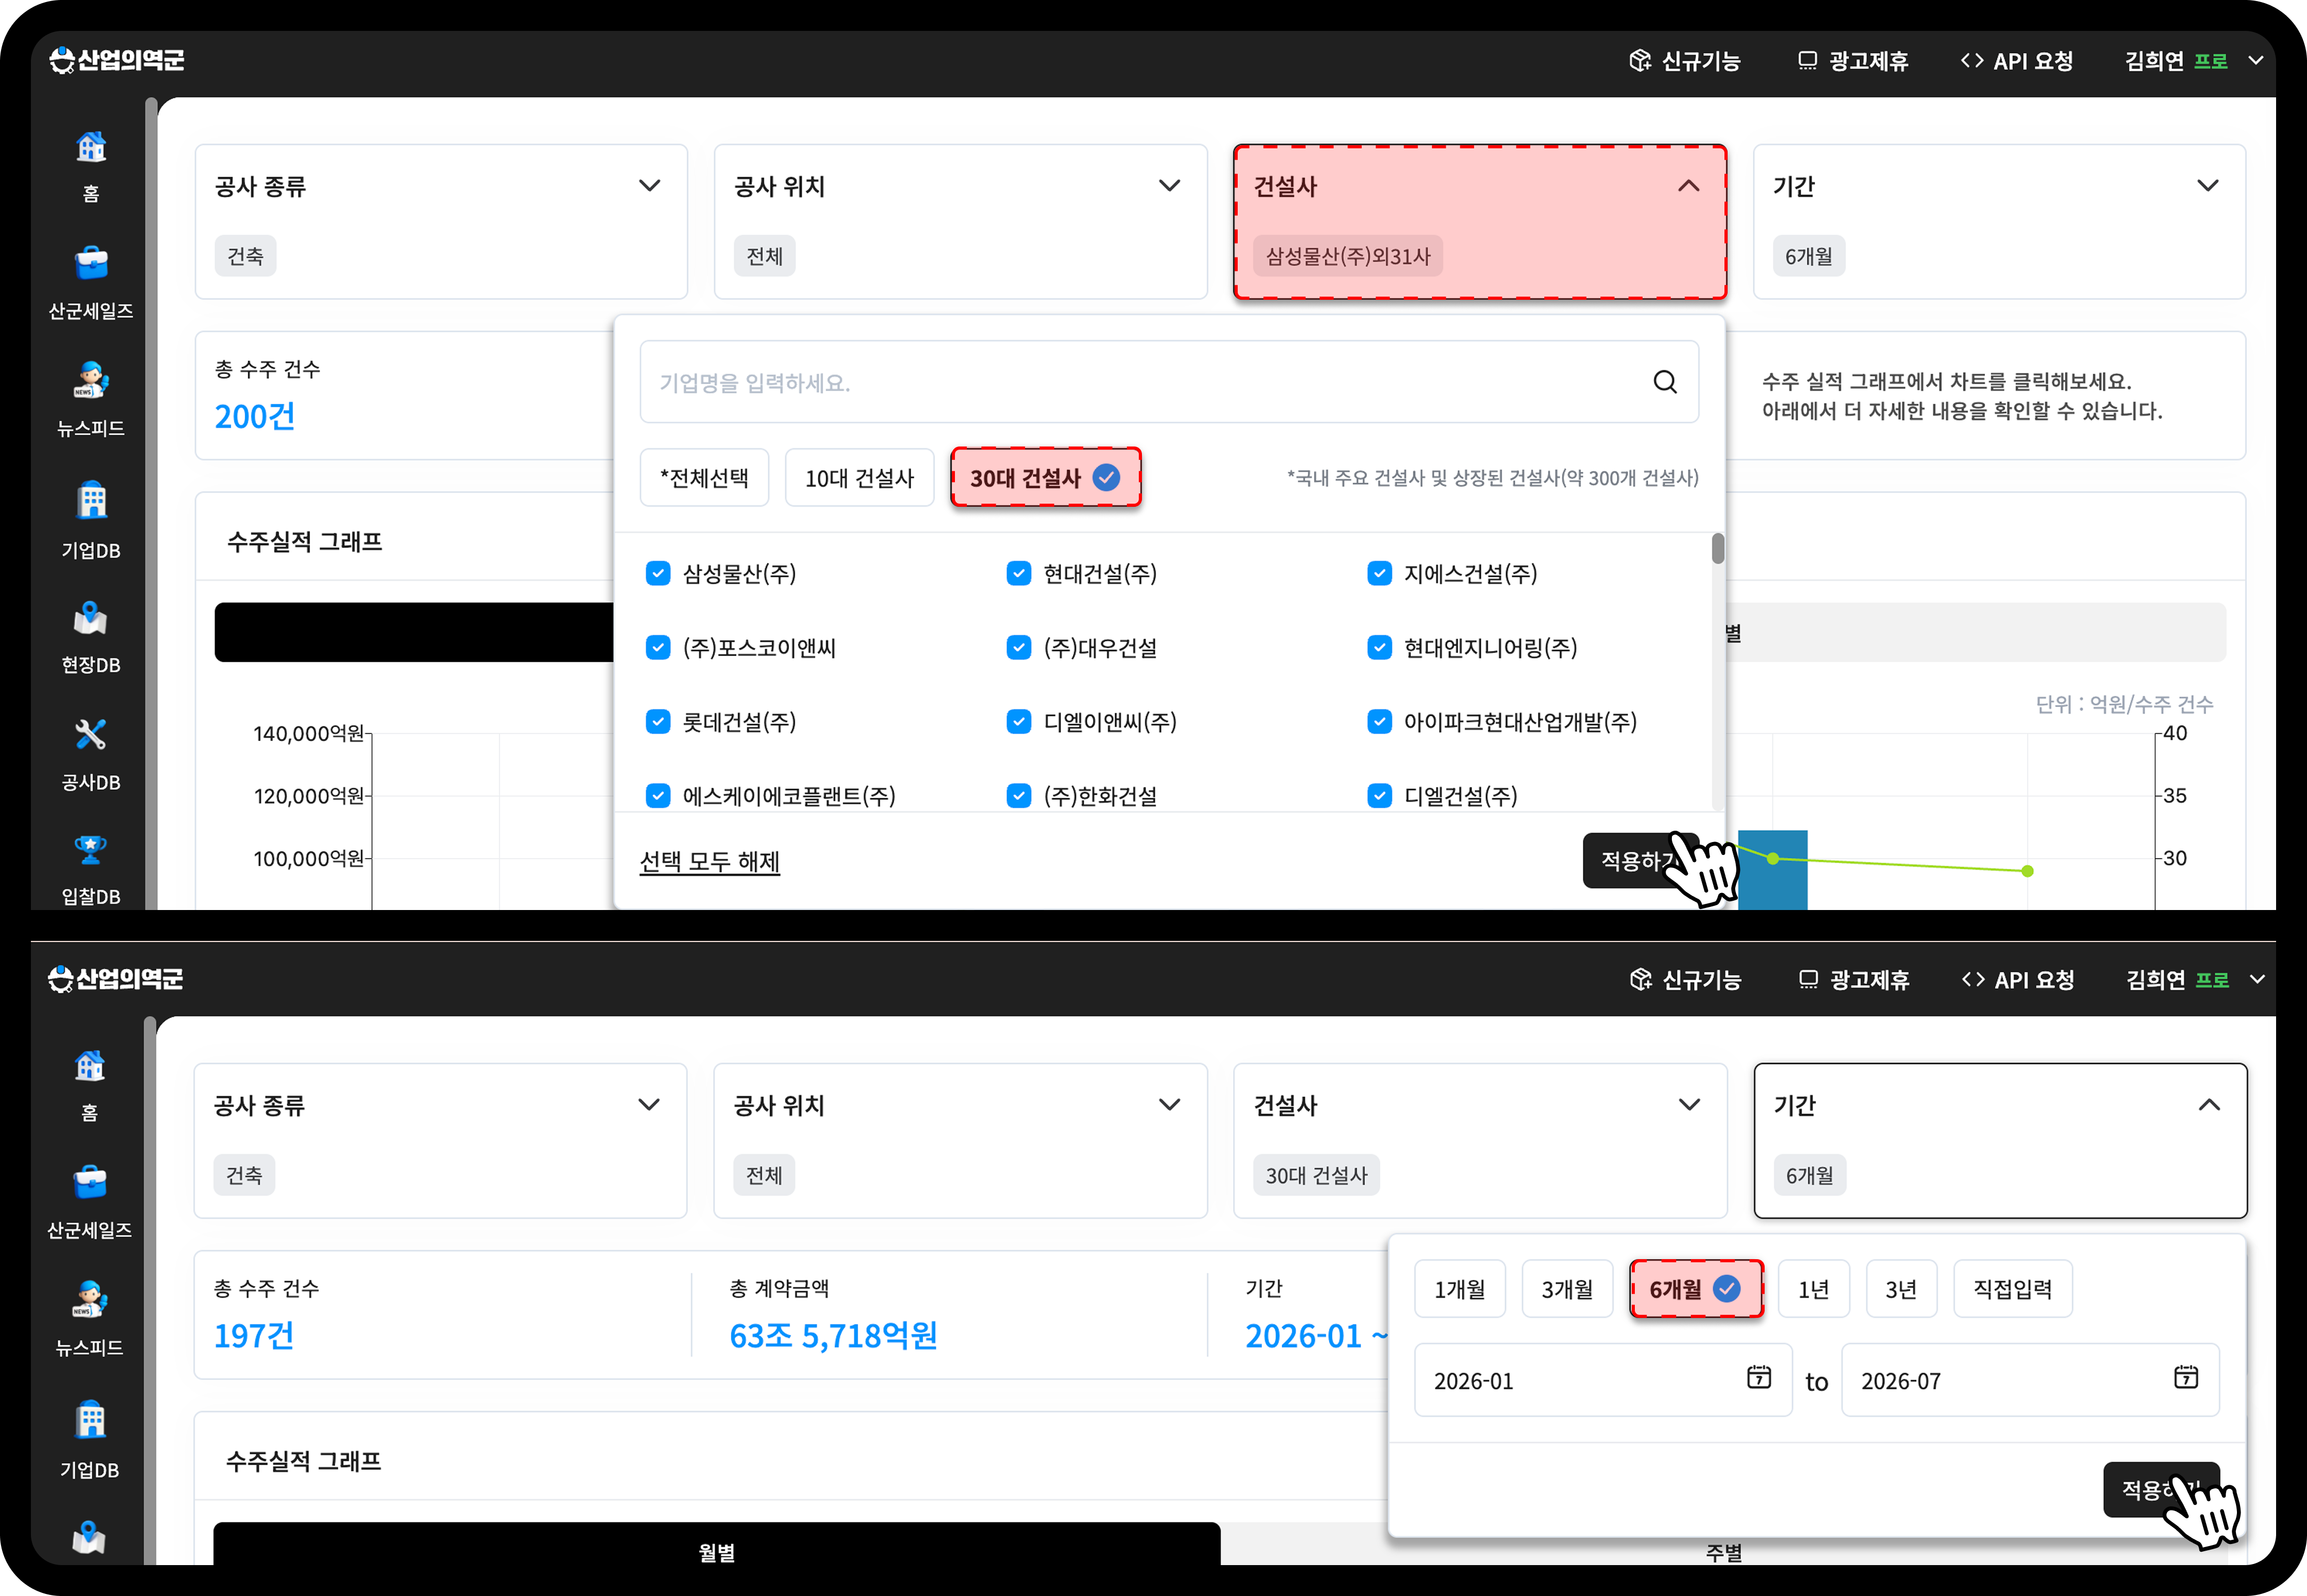The height and width of the screenshot is (1596, 2307).
Task: Uncheck (주)한화건설 checkbox
Action: click(1019, 795)
